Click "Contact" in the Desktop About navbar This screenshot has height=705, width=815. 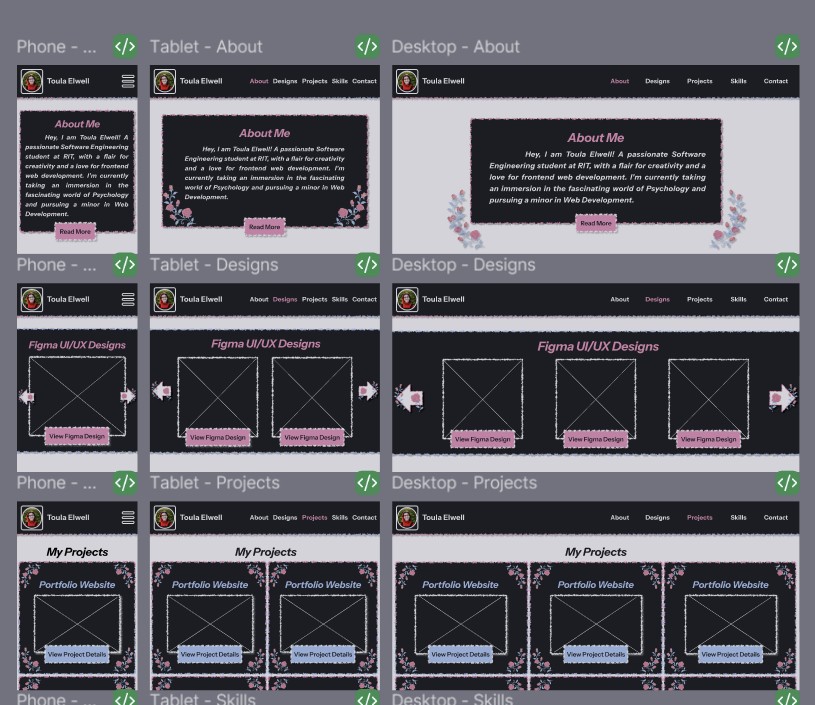tap(775, 81)
